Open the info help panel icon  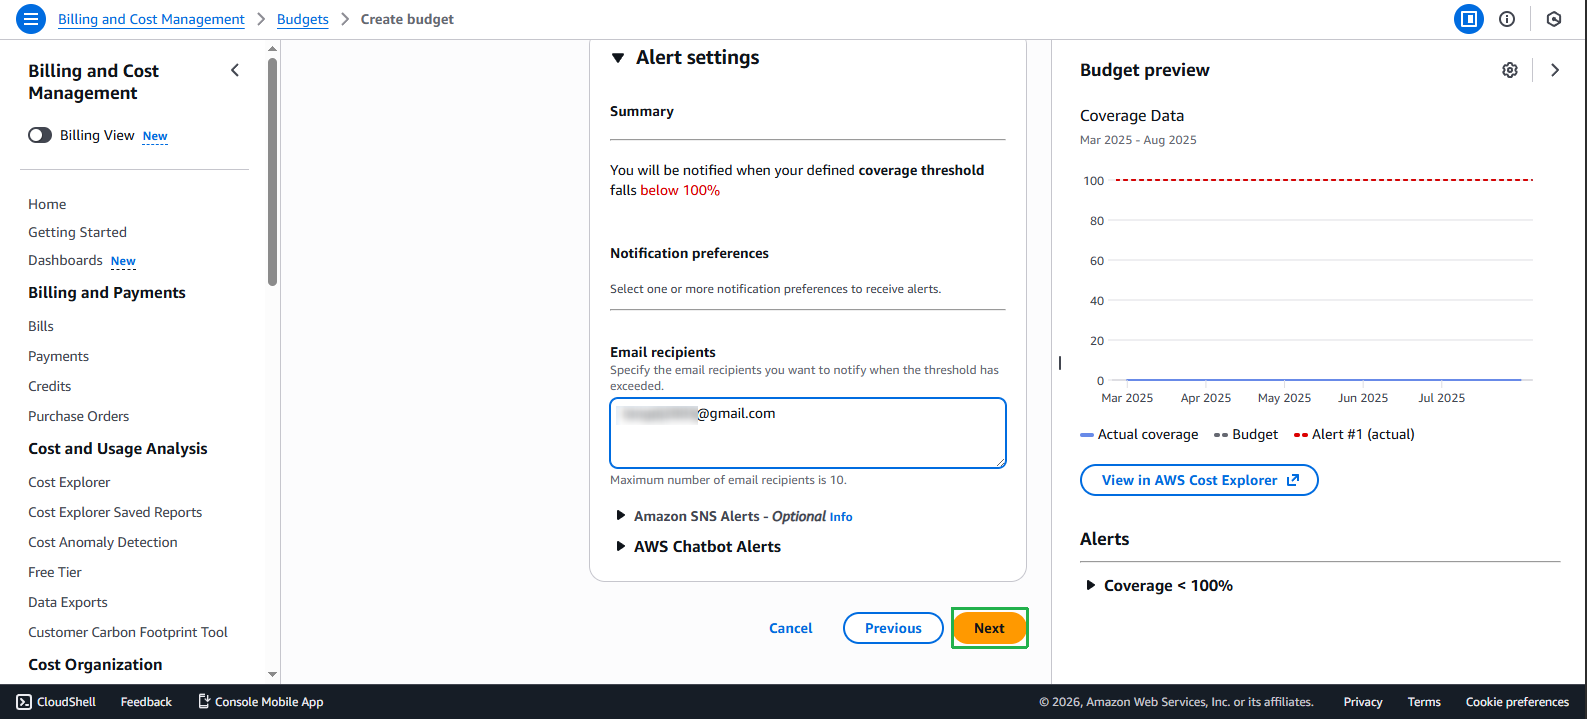1507,19
